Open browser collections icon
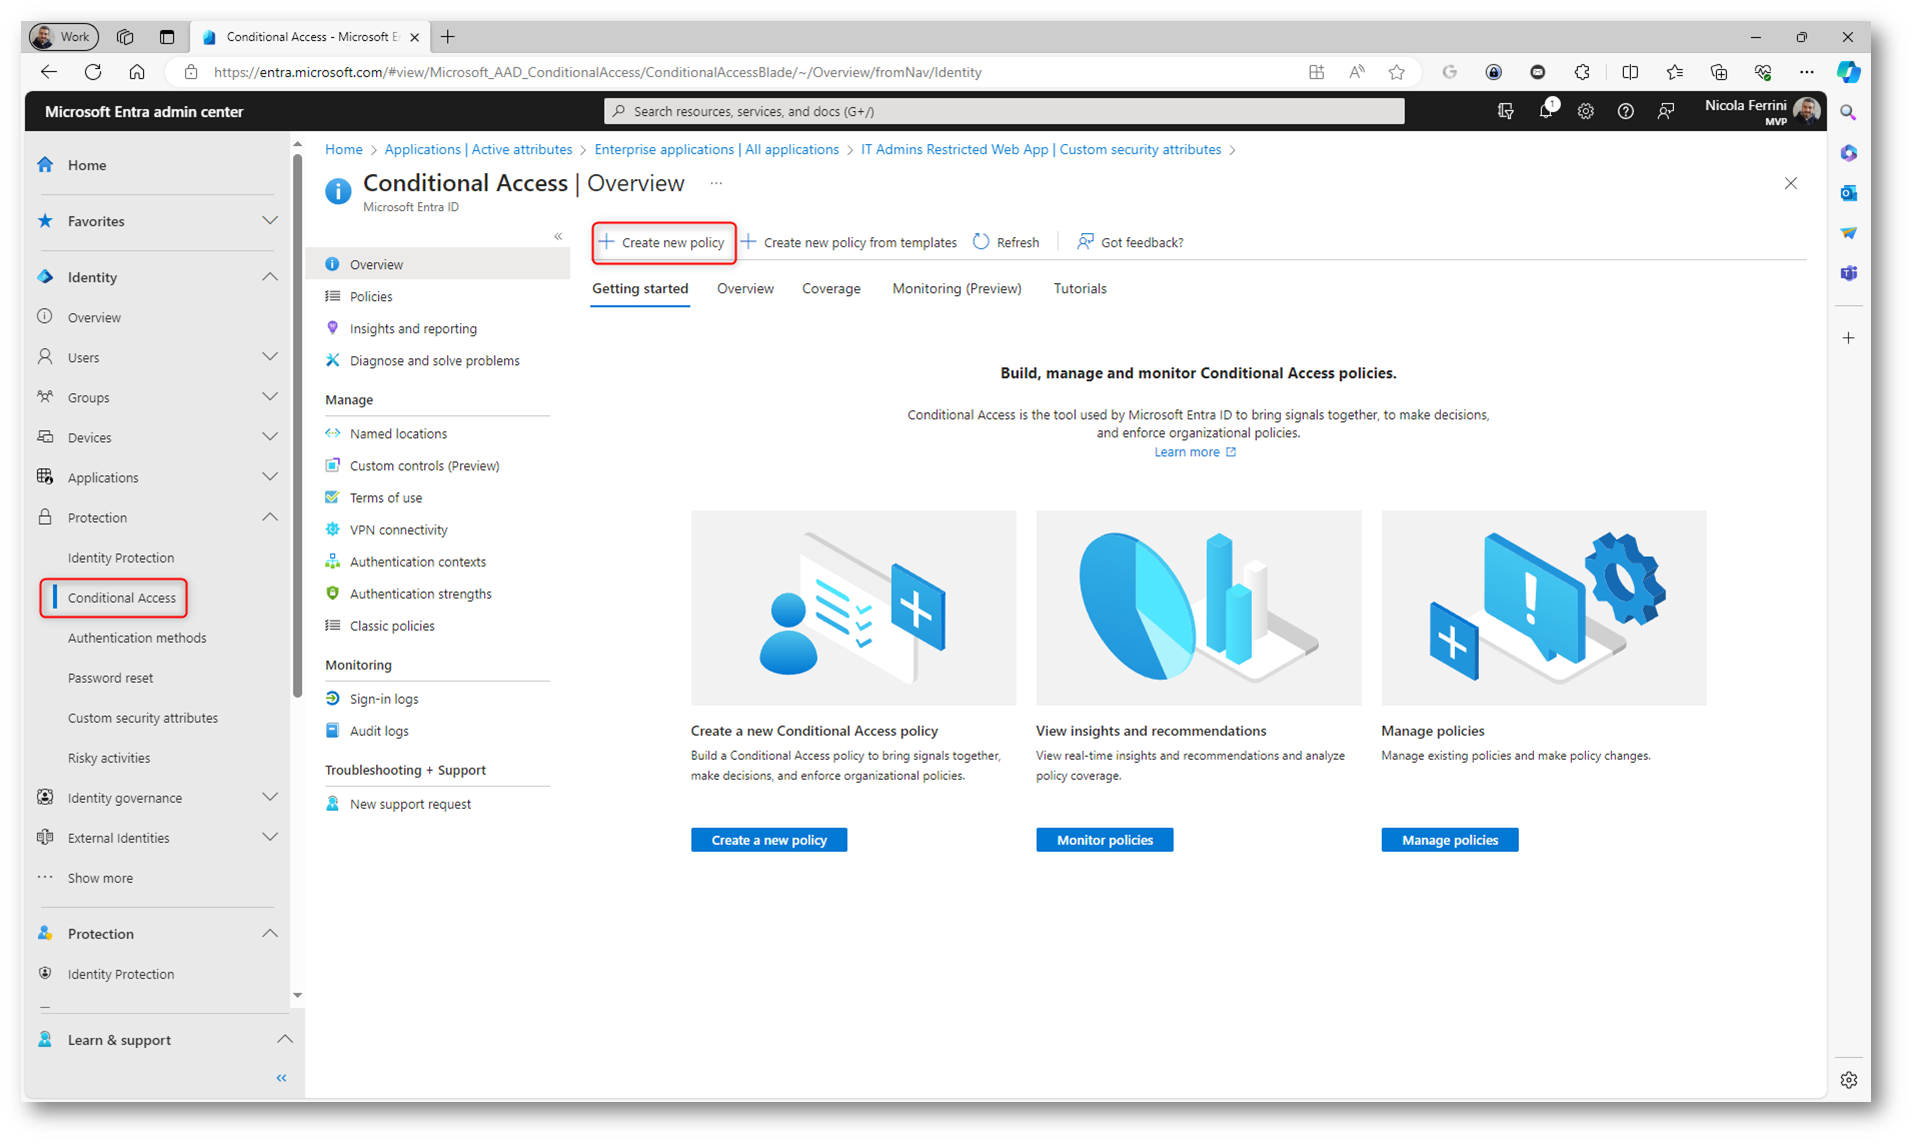Screen dimensions: 1913x1144 (1719, 72)
